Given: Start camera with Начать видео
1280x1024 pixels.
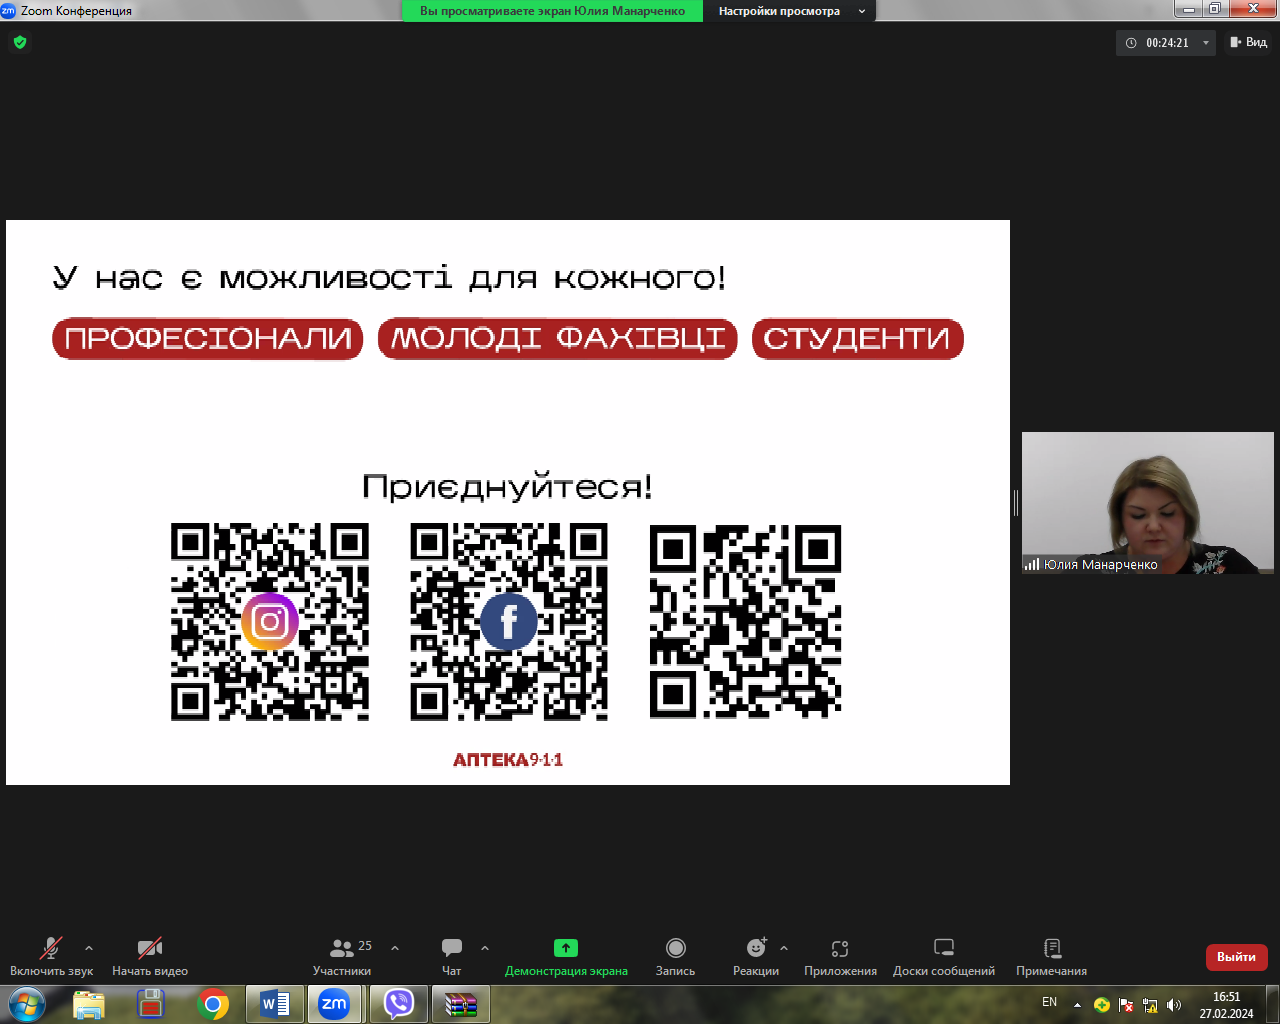Looking at the screenshot, I should pyautogui.click(x=150, y=956).
